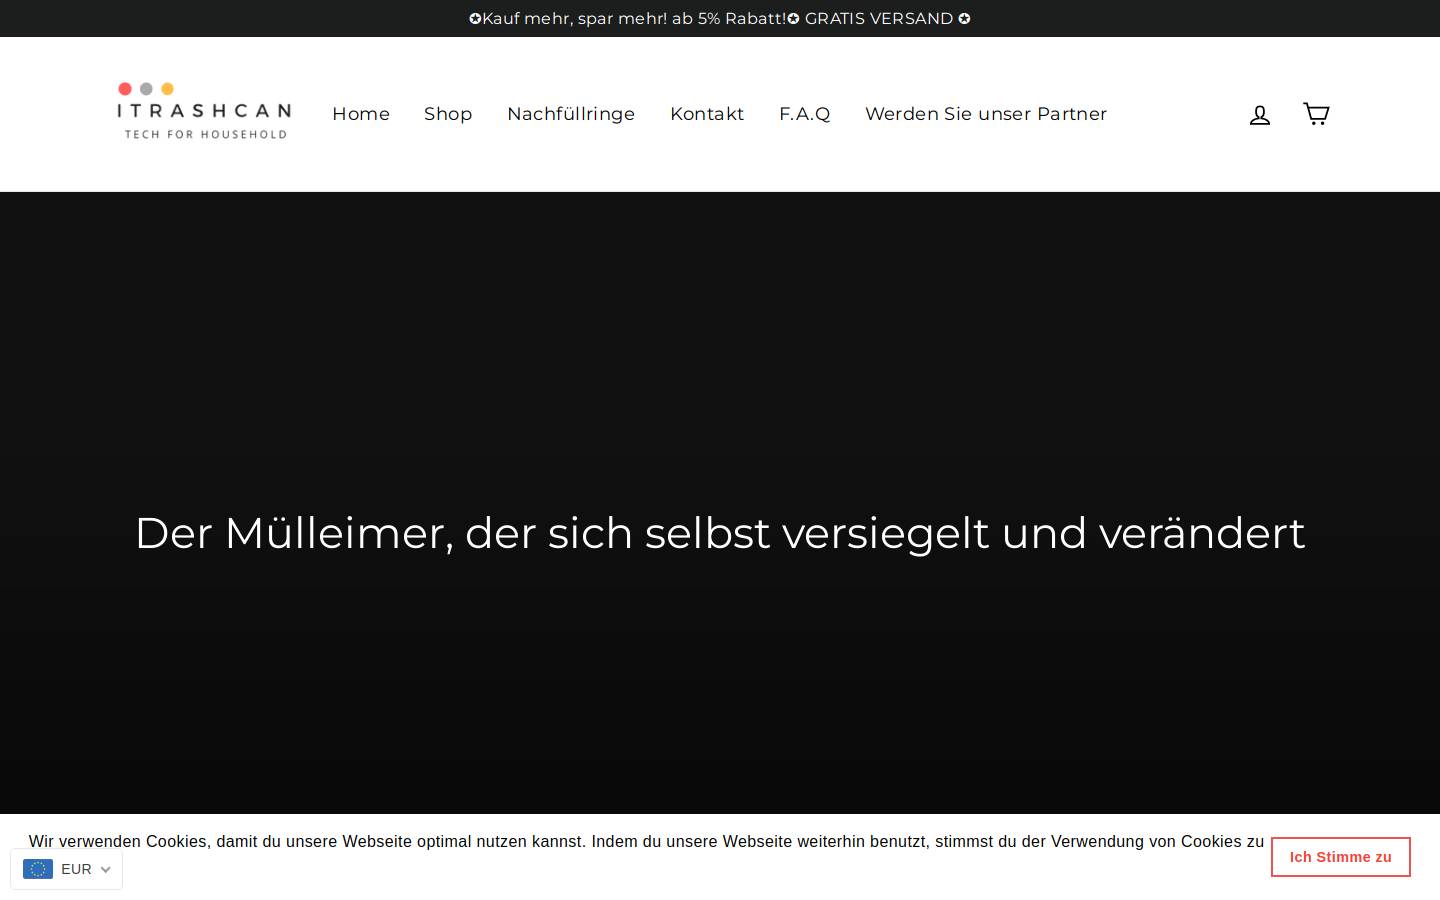The image size is (1440, 900).
Task: Open the Nachfüllringe menu item
Action: [571, 114]
